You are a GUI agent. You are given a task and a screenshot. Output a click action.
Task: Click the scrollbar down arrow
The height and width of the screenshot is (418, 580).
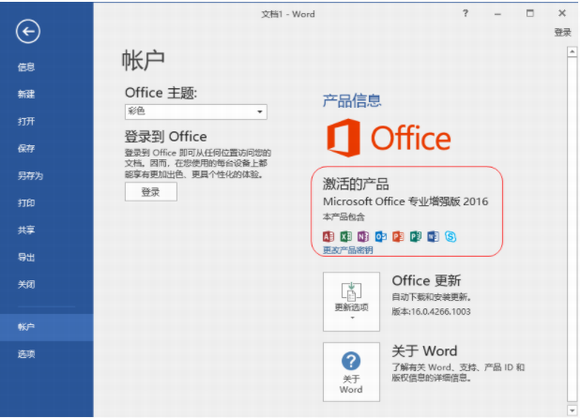click(x=572, y=410)
